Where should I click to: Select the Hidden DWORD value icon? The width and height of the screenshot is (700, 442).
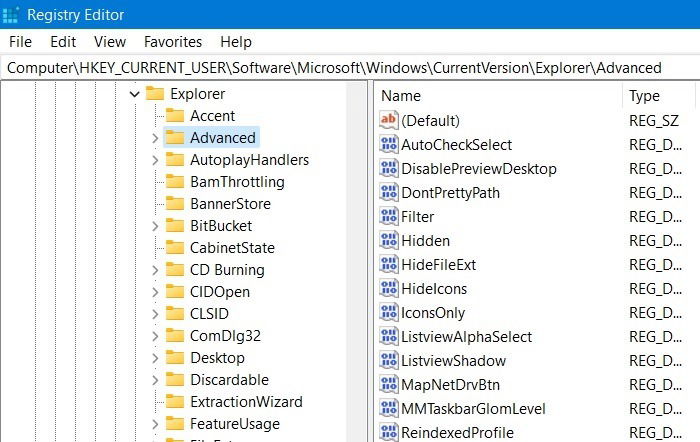click(x=388, y=240)
